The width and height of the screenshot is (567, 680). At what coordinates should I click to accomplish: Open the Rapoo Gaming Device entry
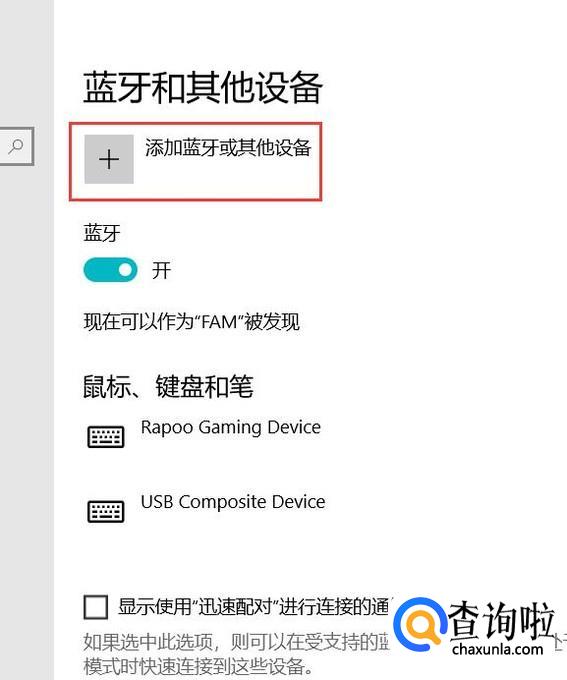tap(231, 428)
